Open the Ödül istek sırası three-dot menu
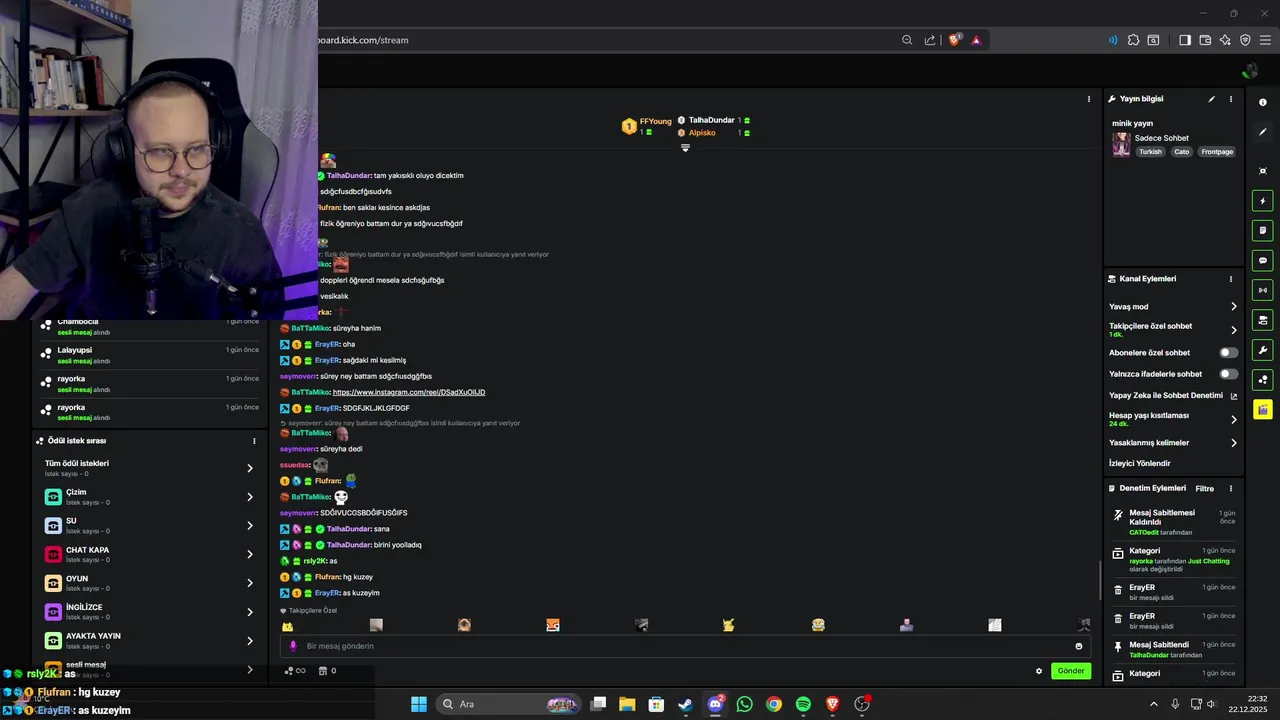This screenshot has height=720, width=1280. [x=254, y=441]
